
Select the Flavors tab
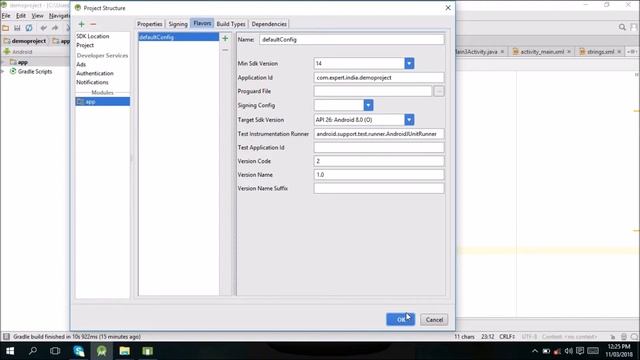click(x=202, y=23)
